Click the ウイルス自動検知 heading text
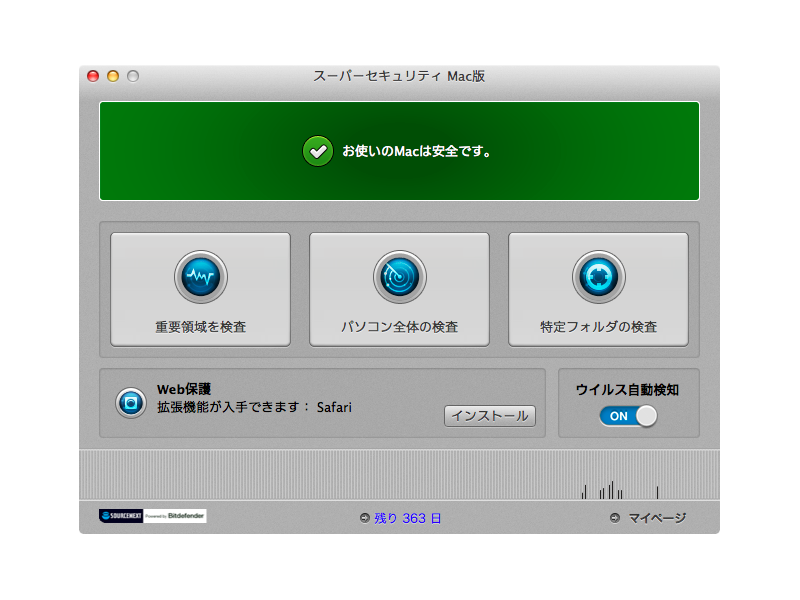The image size is (800, 600). click(627, 390)
